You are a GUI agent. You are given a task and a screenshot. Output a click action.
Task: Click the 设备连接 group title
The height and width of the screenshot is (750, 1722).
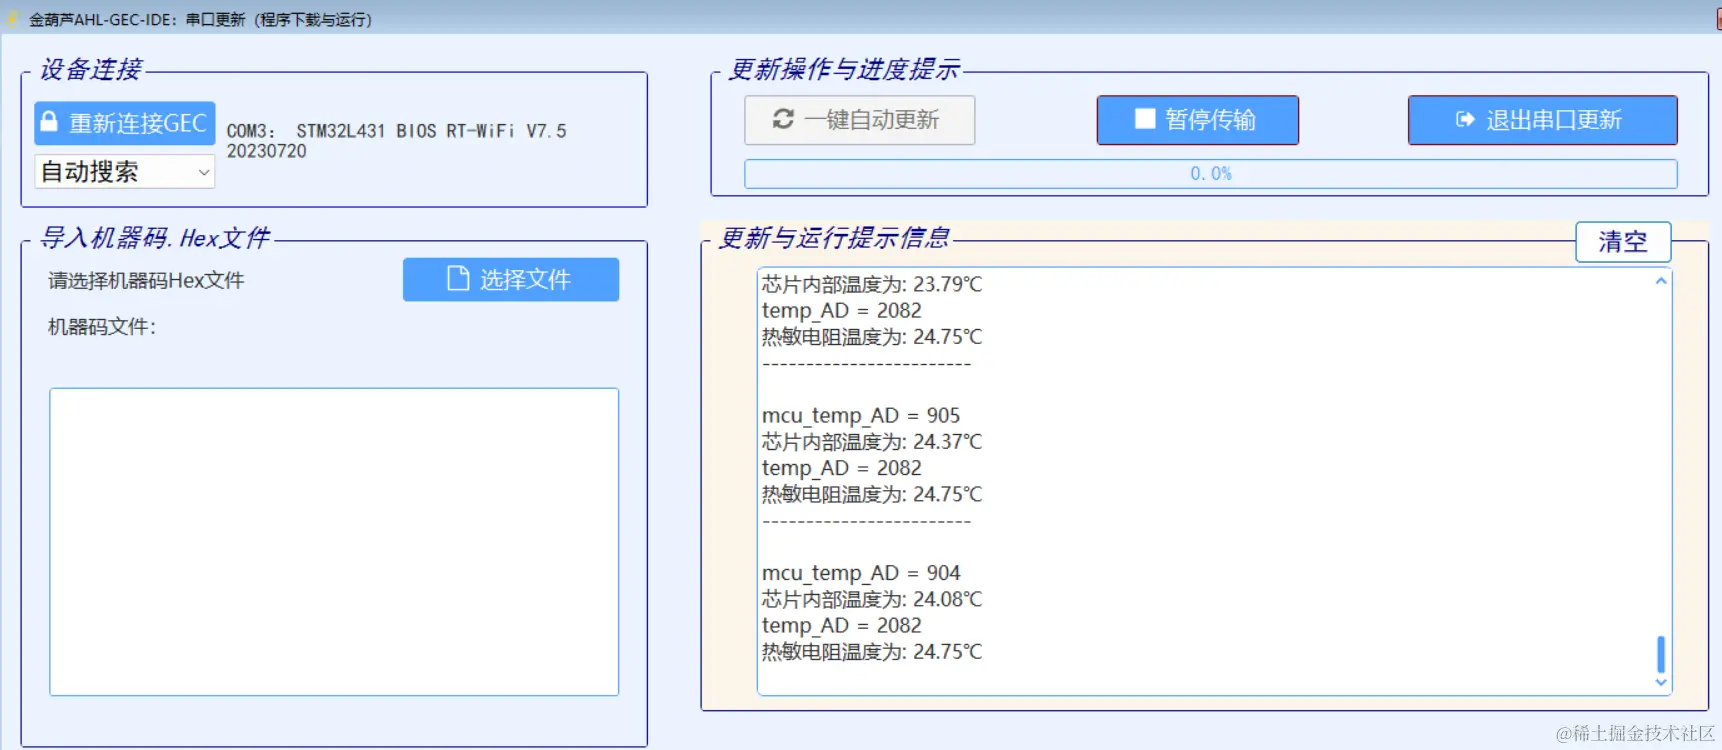pos(91,69)
